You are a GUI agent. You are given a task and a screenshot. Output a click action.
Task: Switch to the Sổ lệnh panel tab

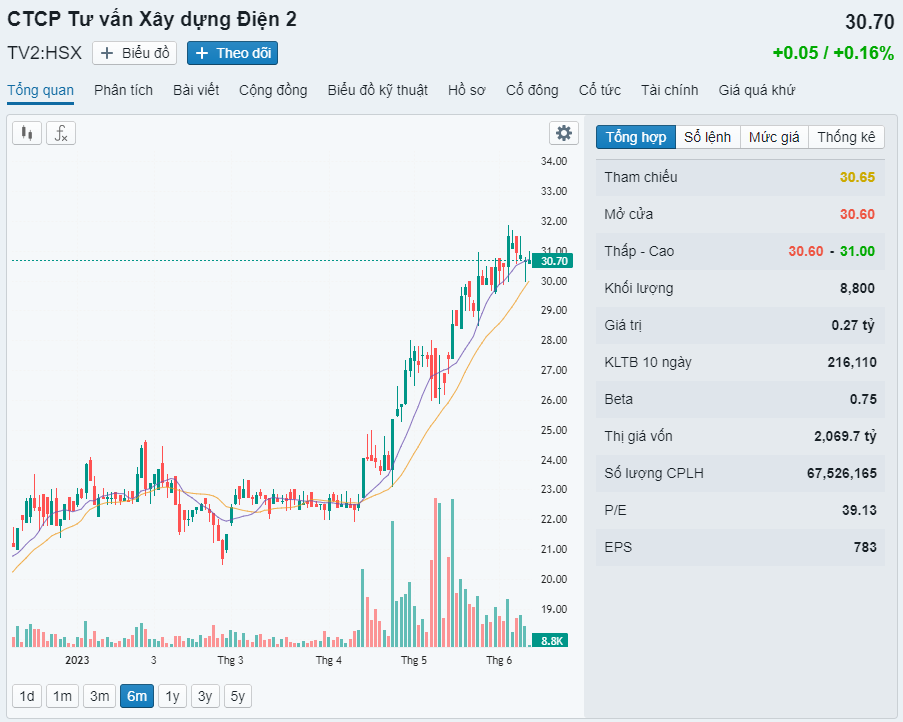tap(708, 137)
